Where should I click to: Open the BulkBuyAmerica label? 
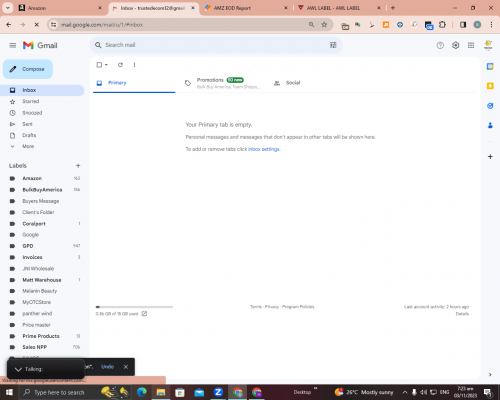tap(42, 190)
